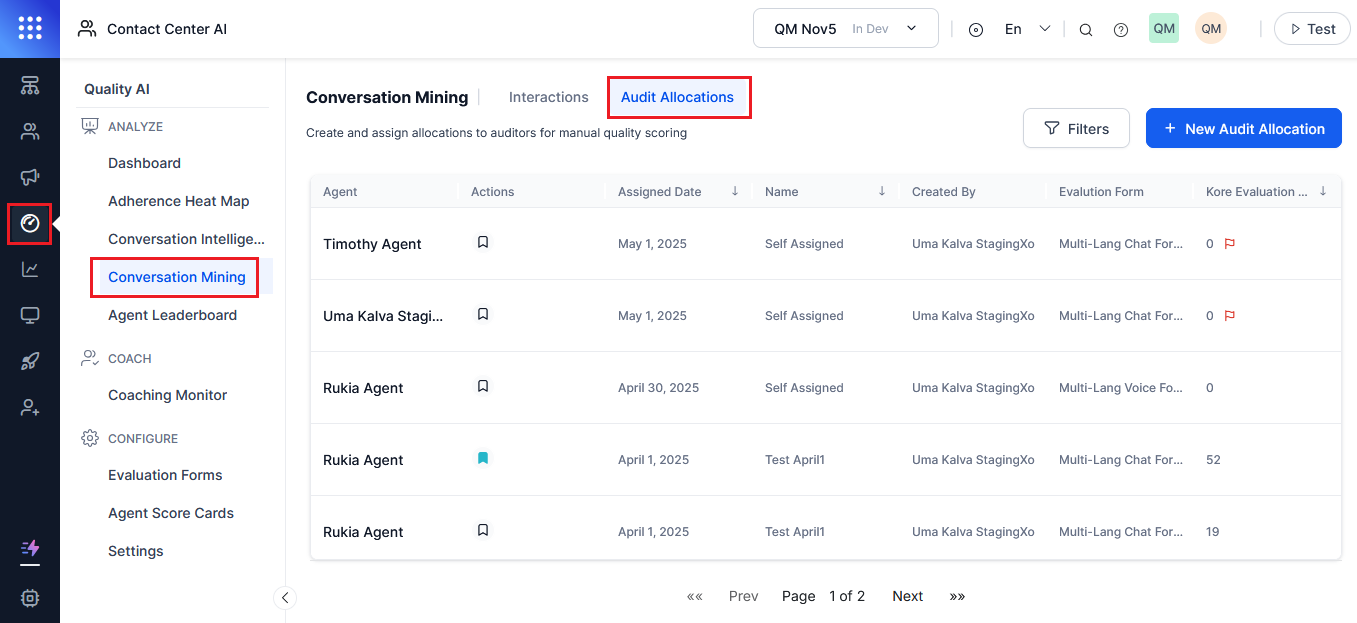The width and height of the screenshot is (1357, 623).
Task: Toggle bookmark for Timothy Agent row
Action: [483, 242]
